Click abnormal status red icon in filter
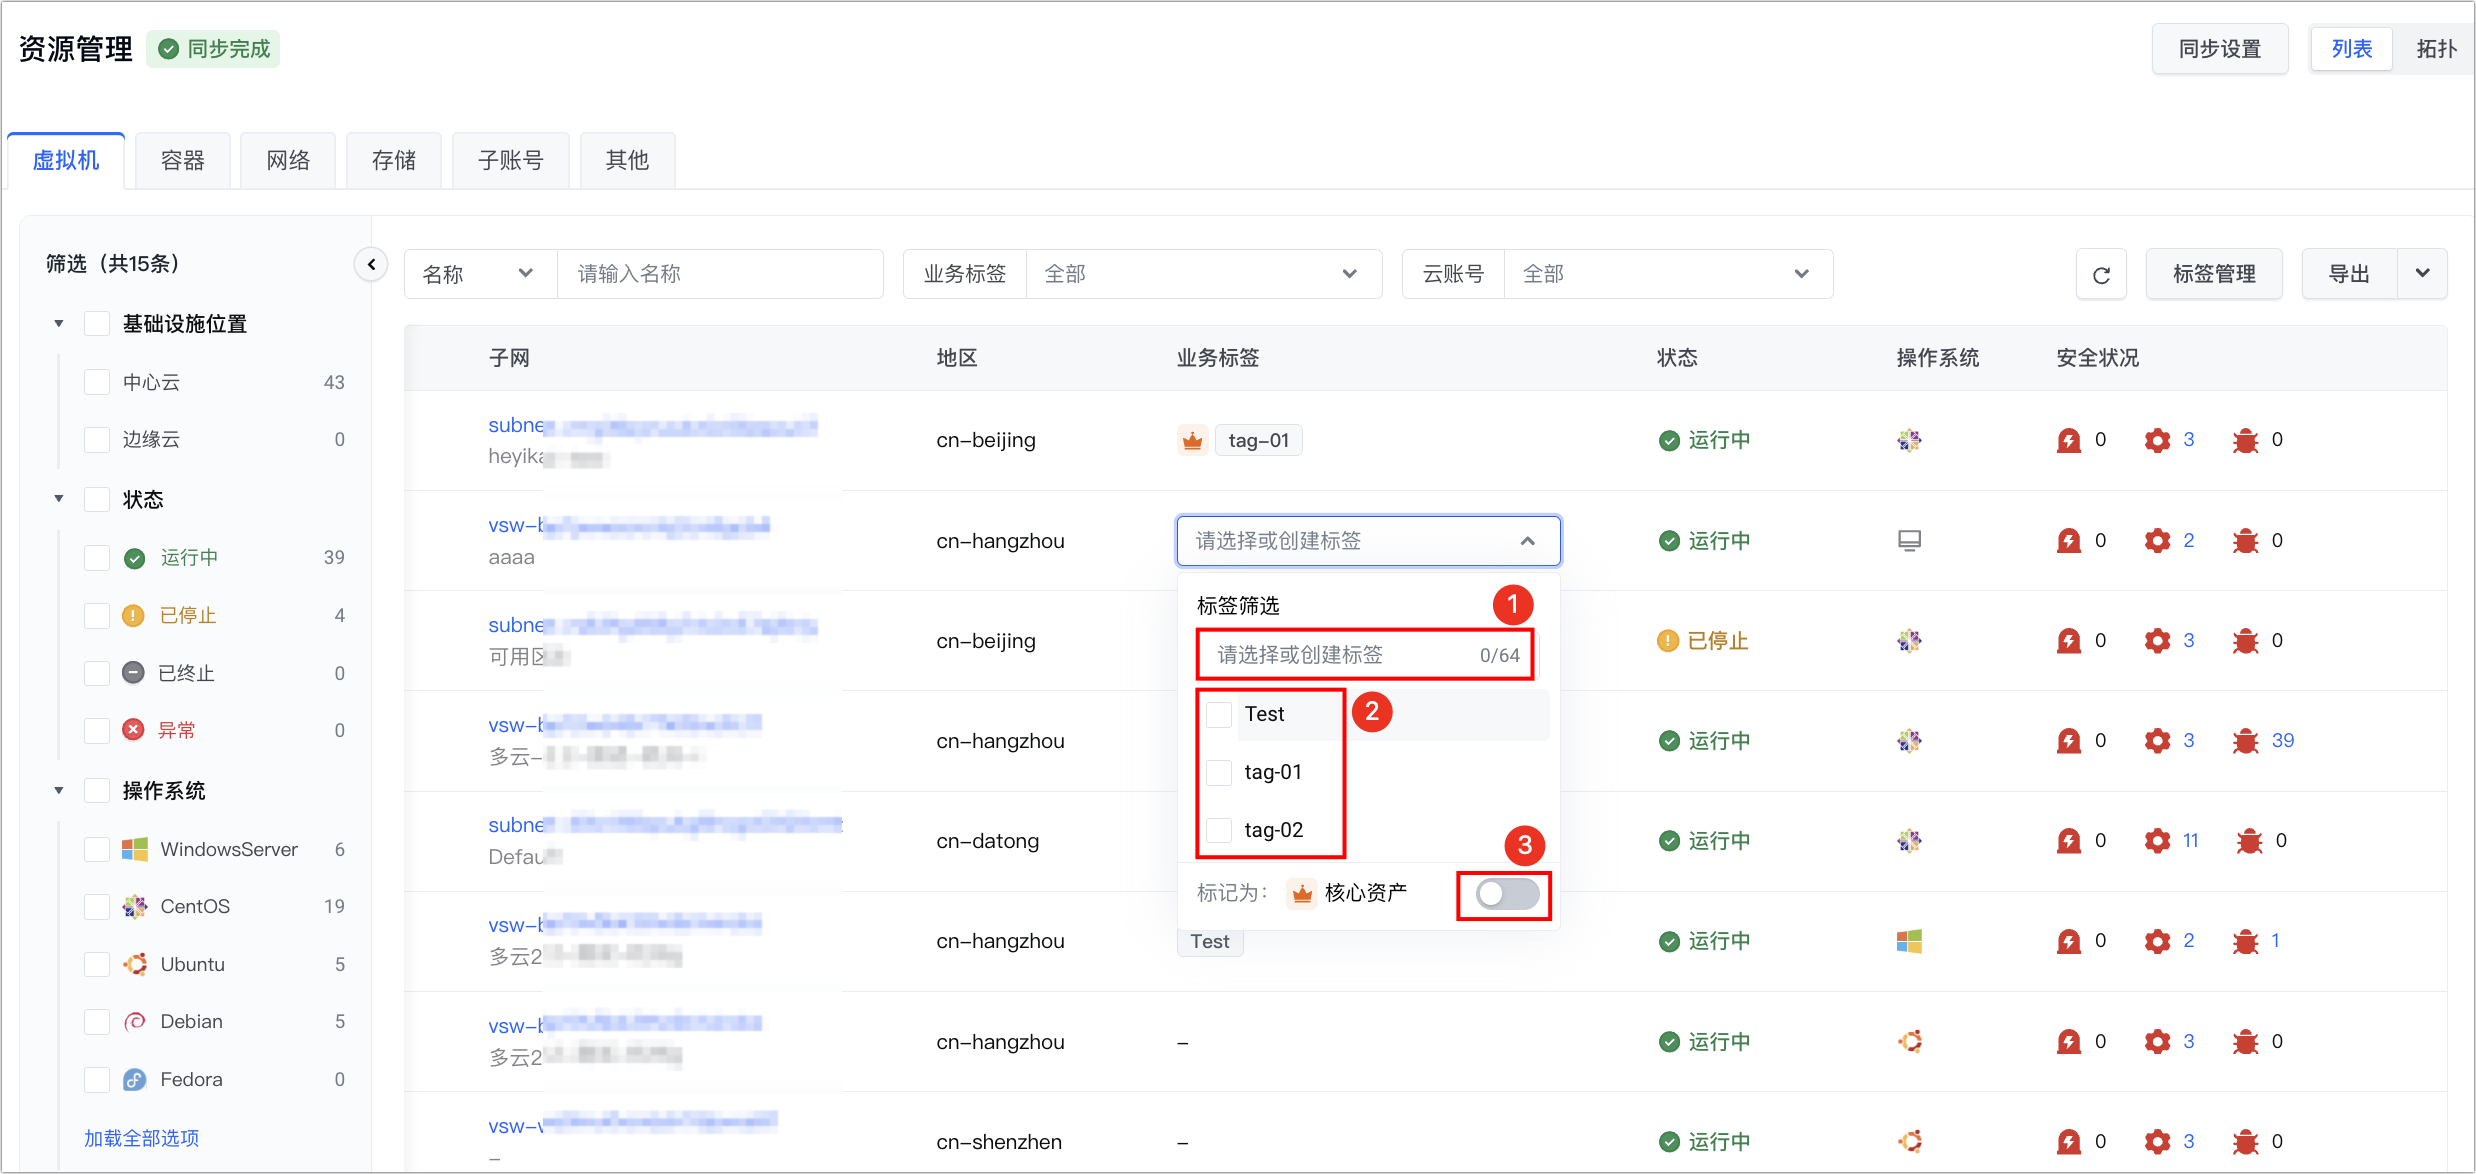 tap(133, 730)
